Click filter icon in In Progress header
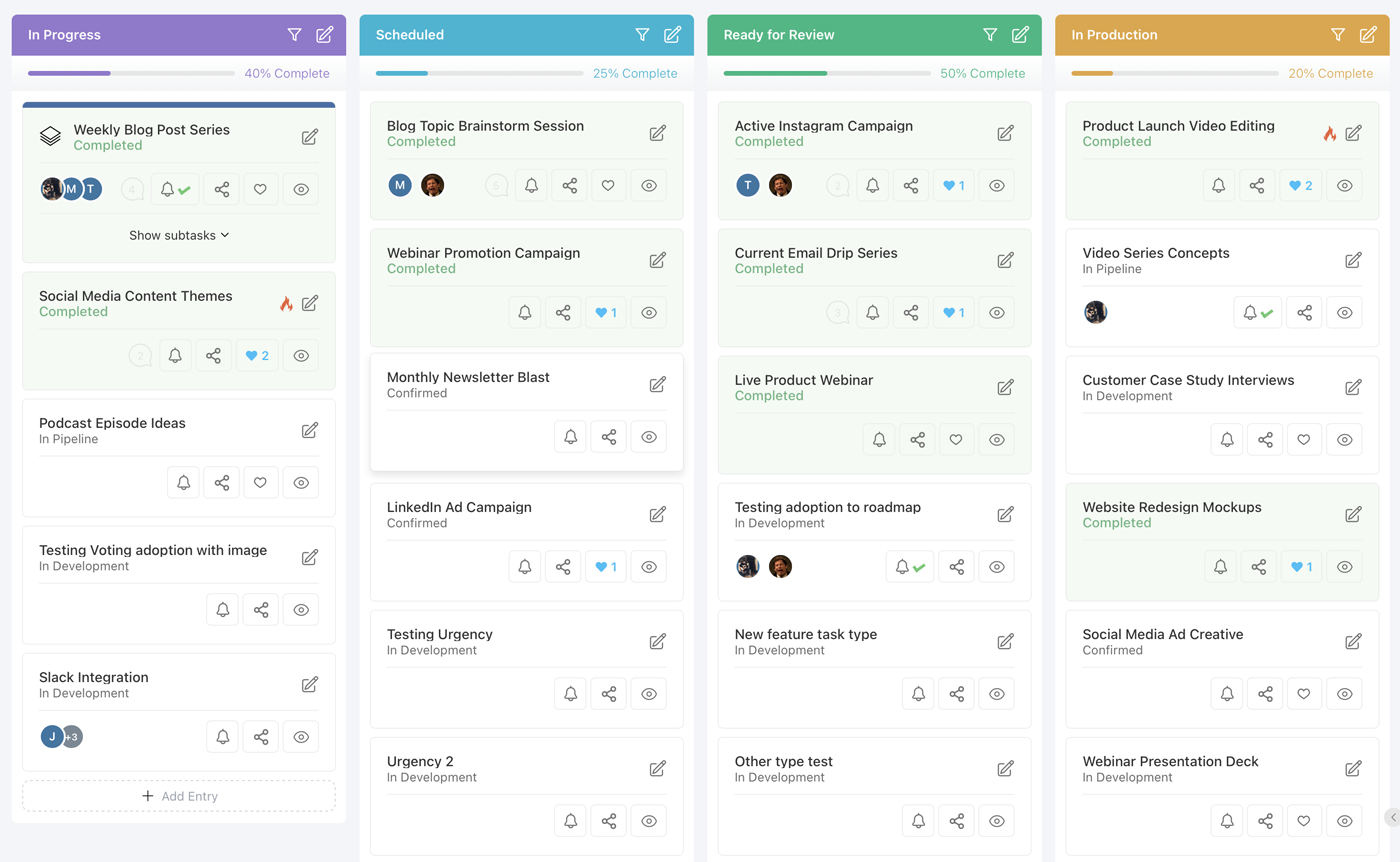 [x=294, y=35]
